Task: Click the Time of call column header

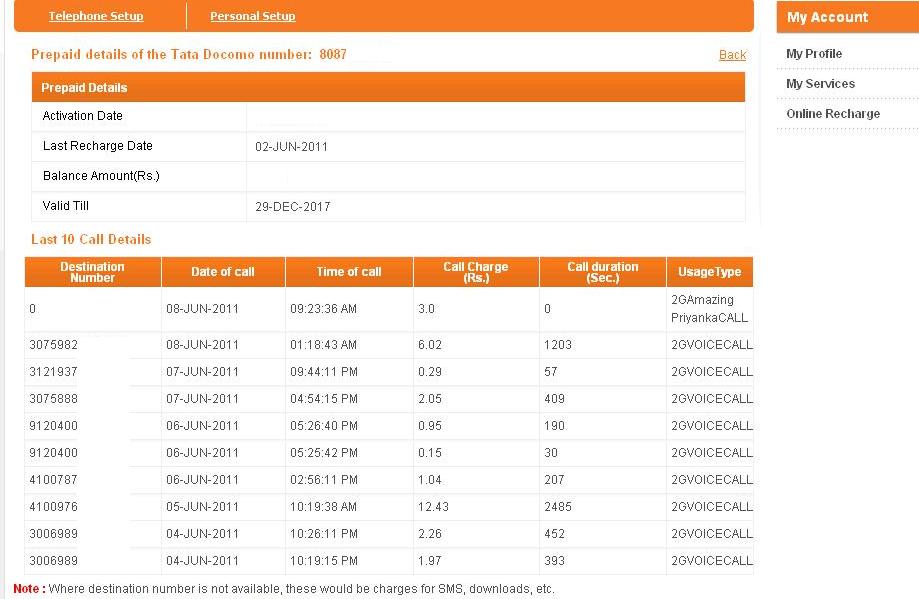Action: click(349, 272)
